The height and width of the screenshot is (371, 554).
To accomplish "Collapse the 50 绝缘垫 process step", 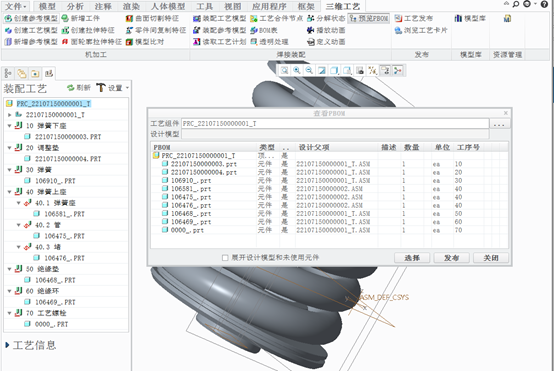I will 10,269.
